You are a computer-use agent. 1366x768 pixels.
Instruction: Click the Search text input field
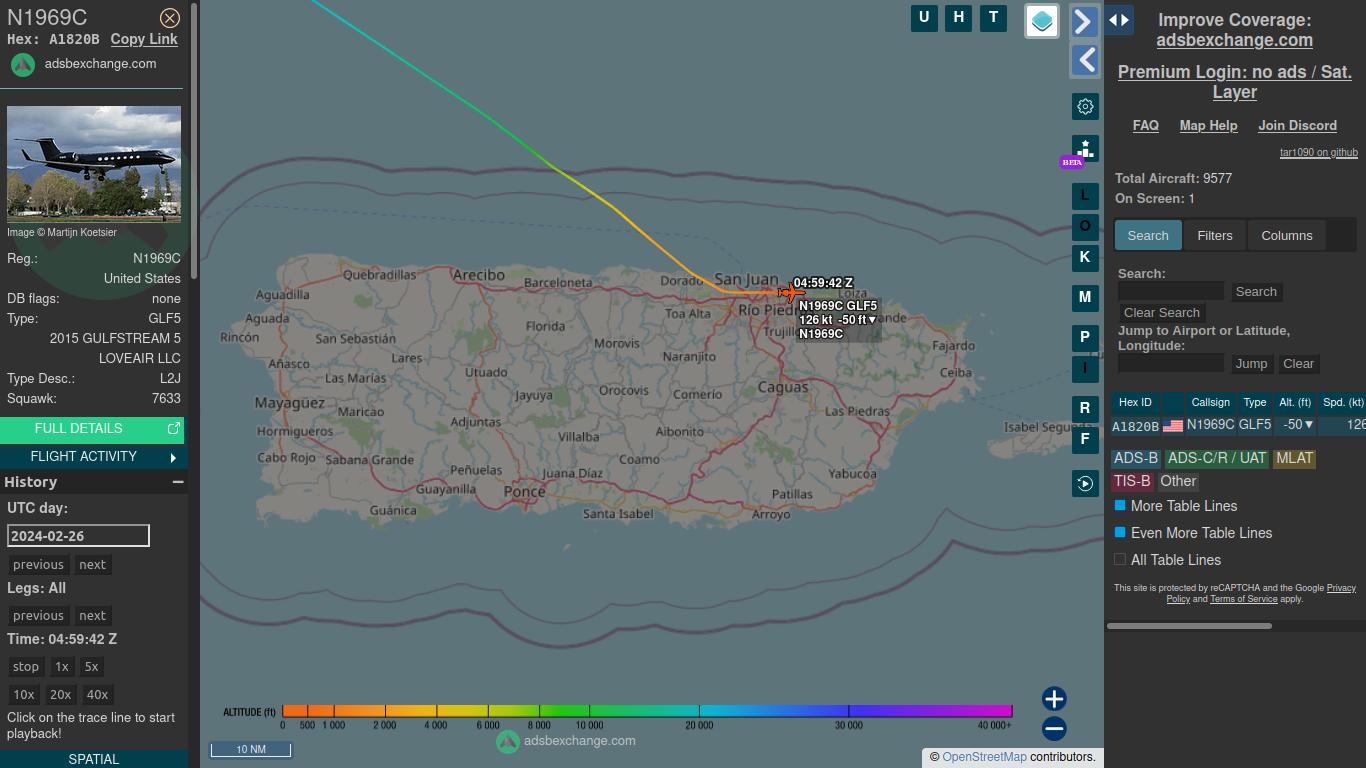tap(1171, 291)
